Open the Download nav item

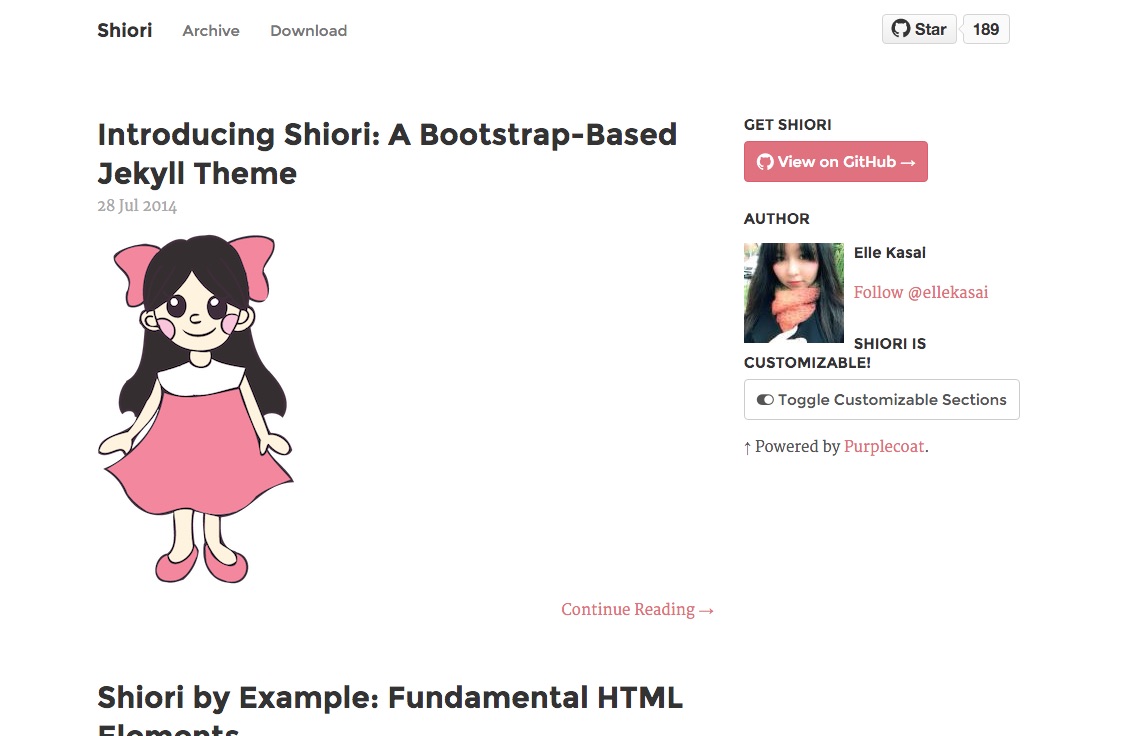(308, 31)
